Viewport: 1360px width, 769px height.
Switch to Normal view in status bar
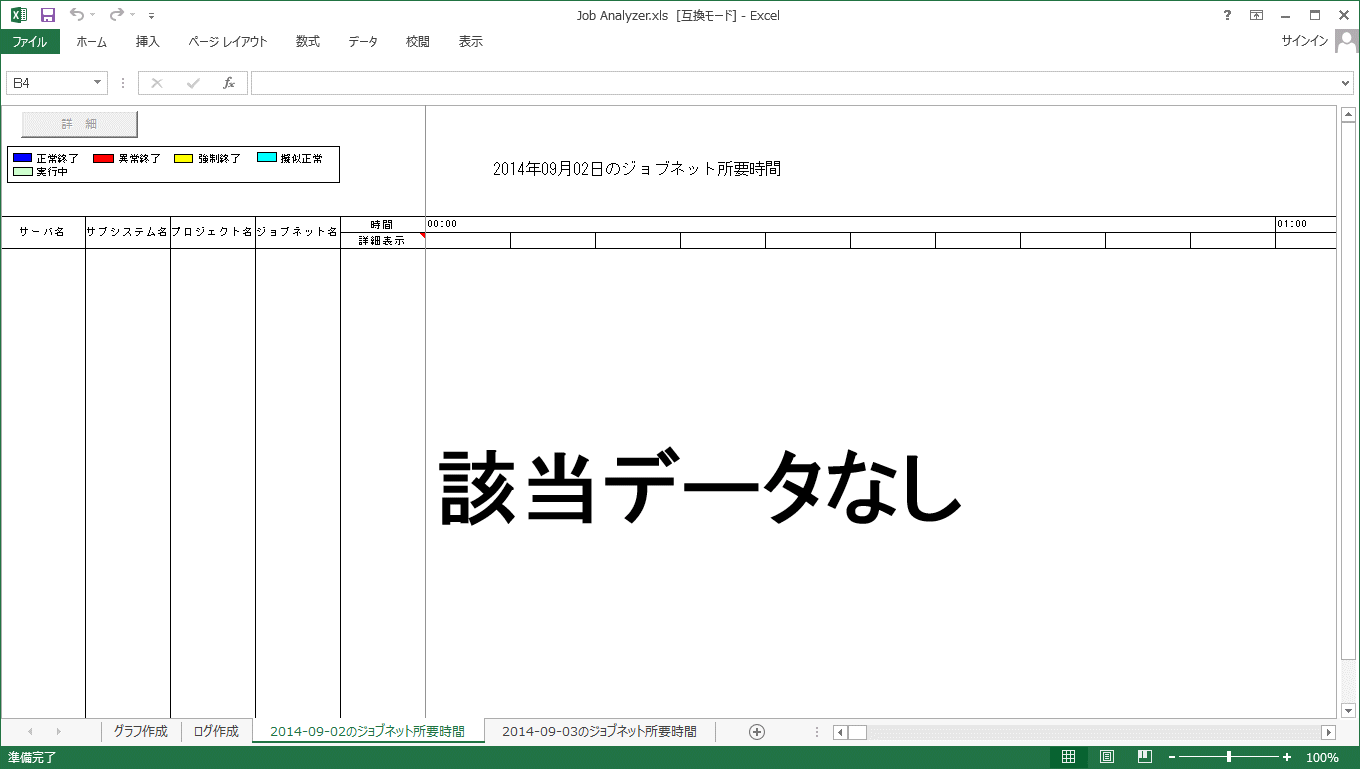[1068, 757]
